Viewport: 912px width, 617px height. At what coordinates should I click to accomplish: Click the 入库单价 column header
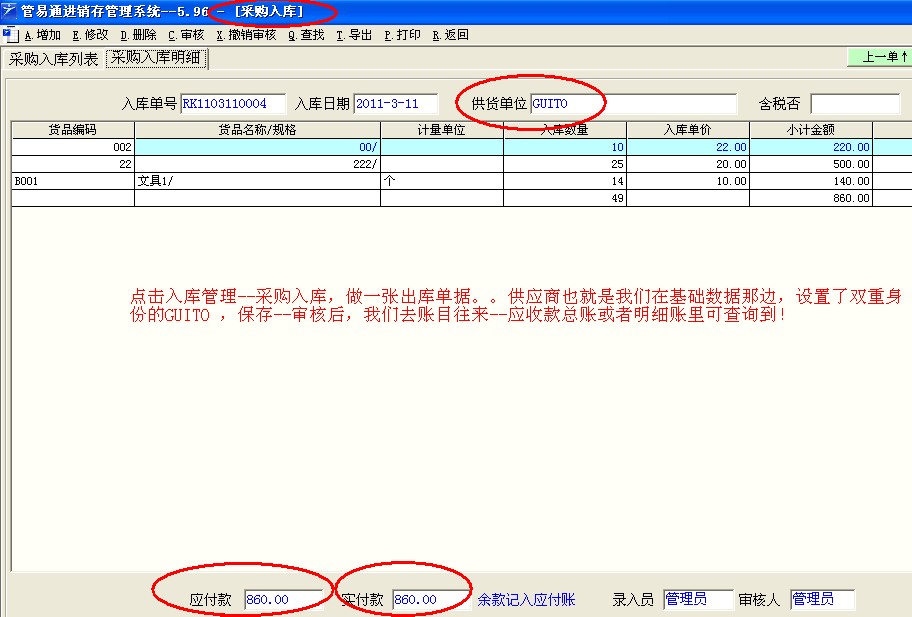(688, 130)
